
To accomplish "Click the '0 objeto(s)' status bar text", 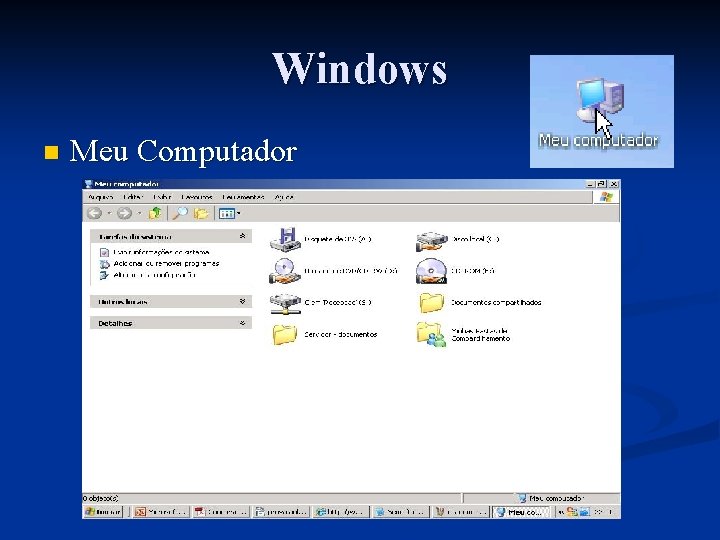I will coord(101,498).
